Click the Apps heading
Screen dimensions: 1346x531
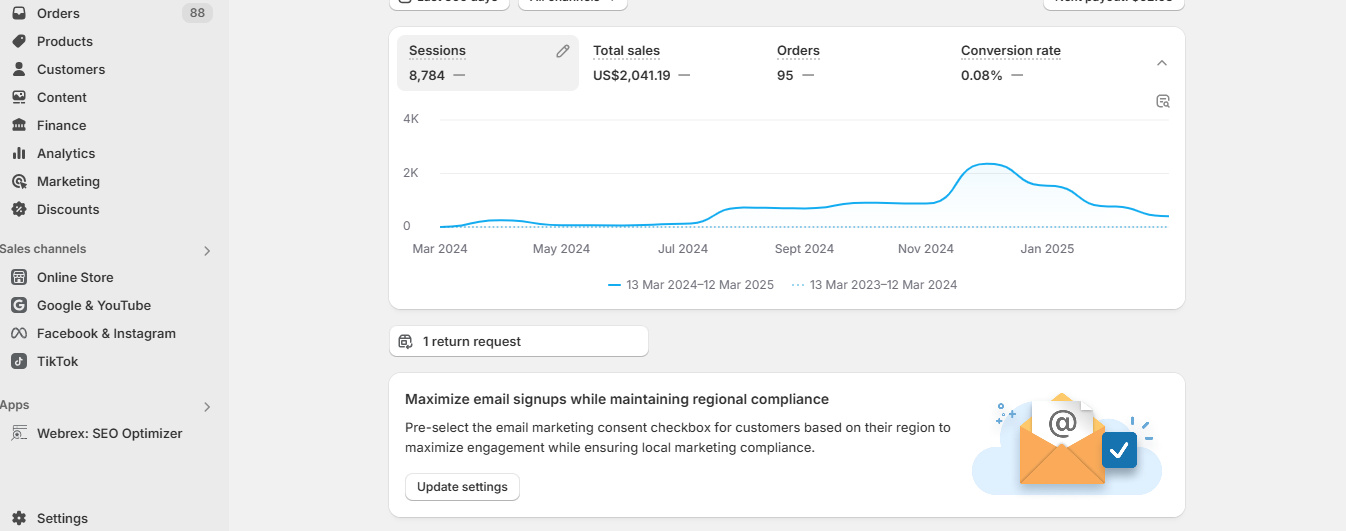click(14, 405)
